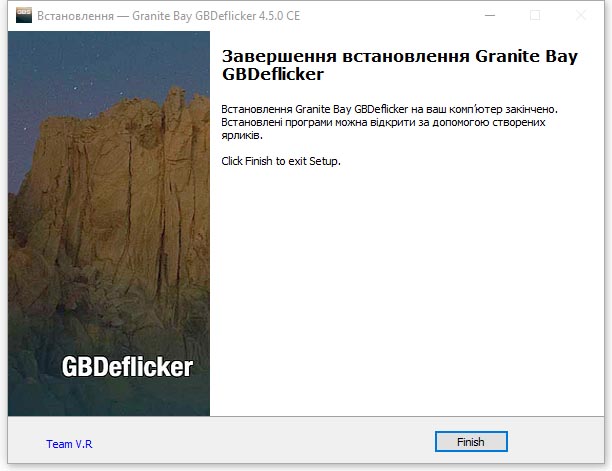Click the GBDeflicker cliff banner image
The image size is (612, 471).
(x=109, y=224)
